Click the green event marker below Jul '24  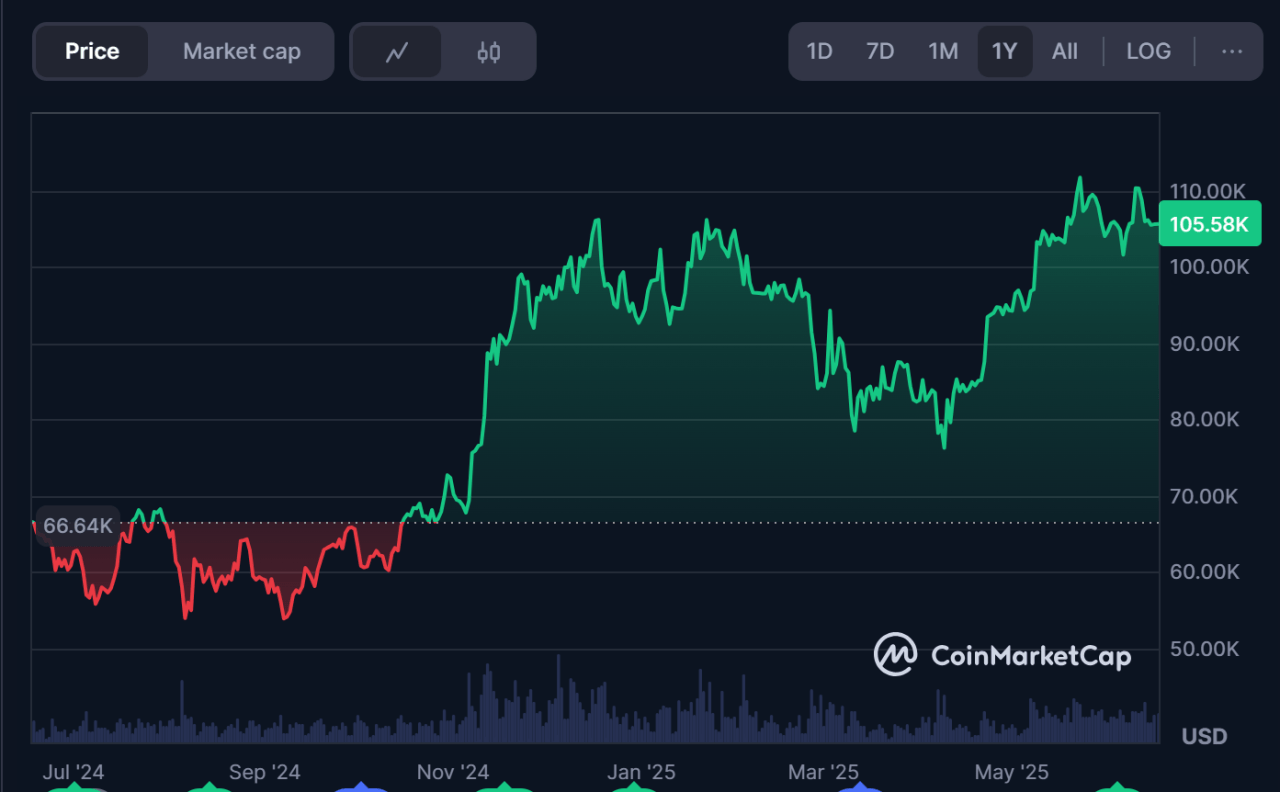pos(75,788)
